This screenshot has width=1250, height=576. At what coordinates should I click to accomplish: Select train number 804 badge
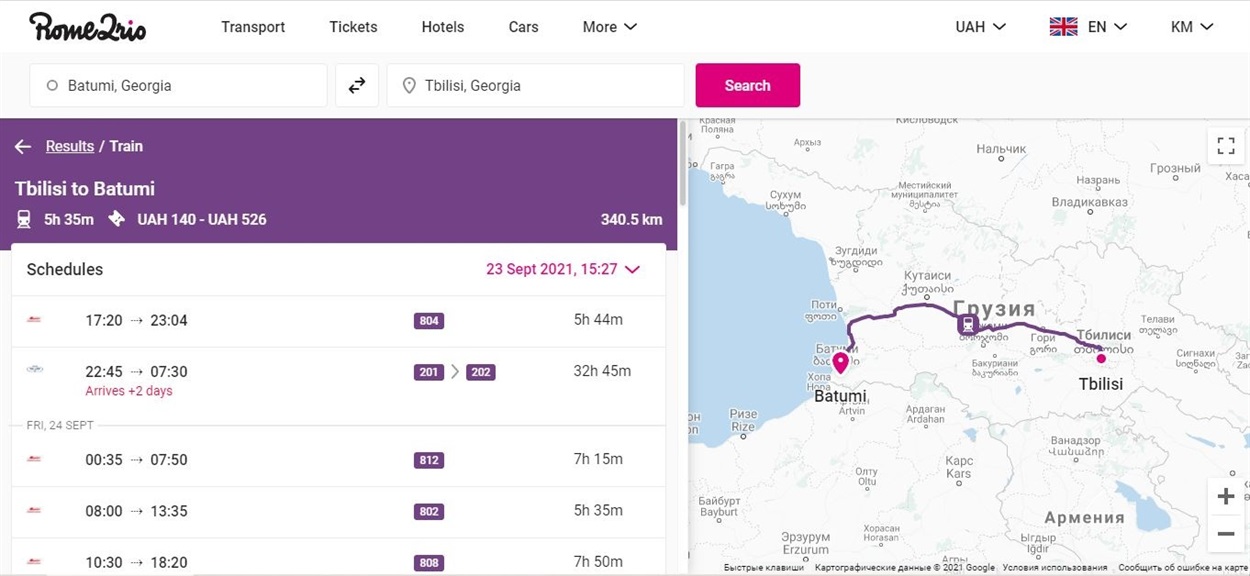[429, 321]
